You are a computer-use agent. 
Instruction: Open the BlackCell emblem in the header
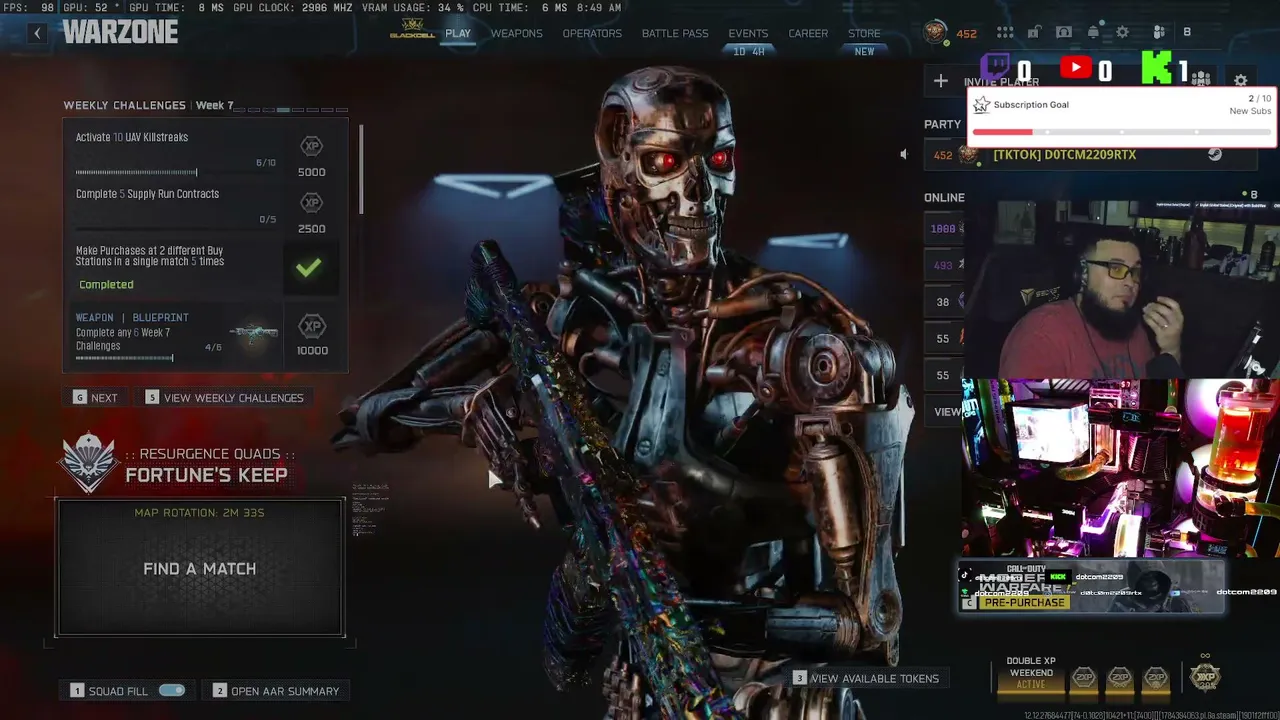click(x=412, y=30)
